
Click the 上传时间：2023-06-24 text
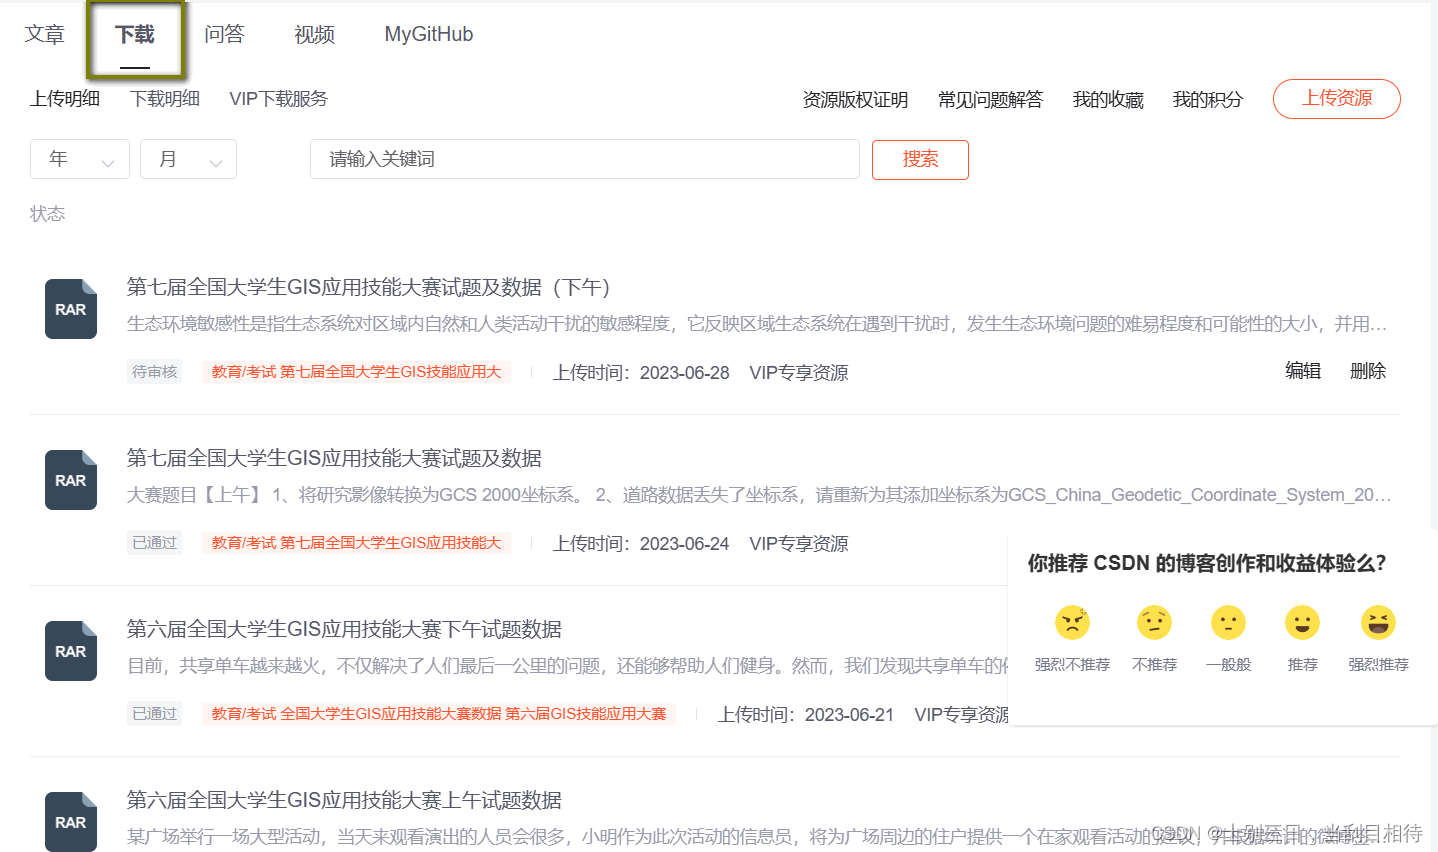pyautogui.click(x=641, y=544)
